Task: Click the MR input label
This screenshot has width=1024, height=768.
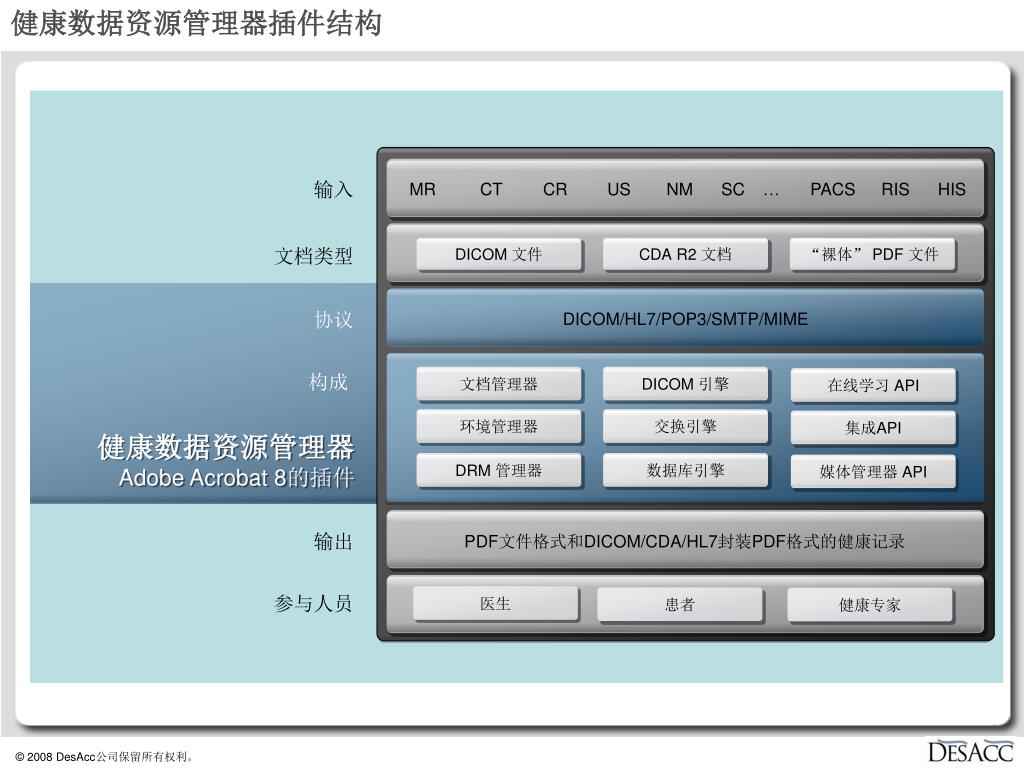Action: [x=423, y=189]
